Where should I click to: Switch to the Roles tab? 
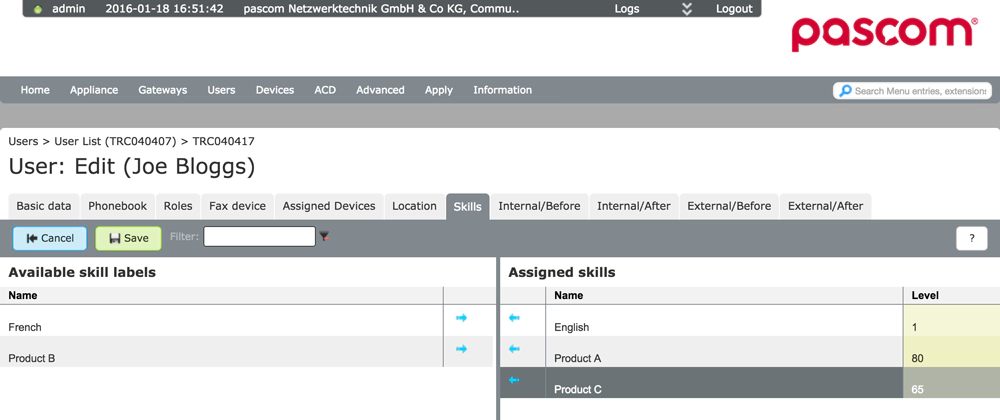coord(178,206)
